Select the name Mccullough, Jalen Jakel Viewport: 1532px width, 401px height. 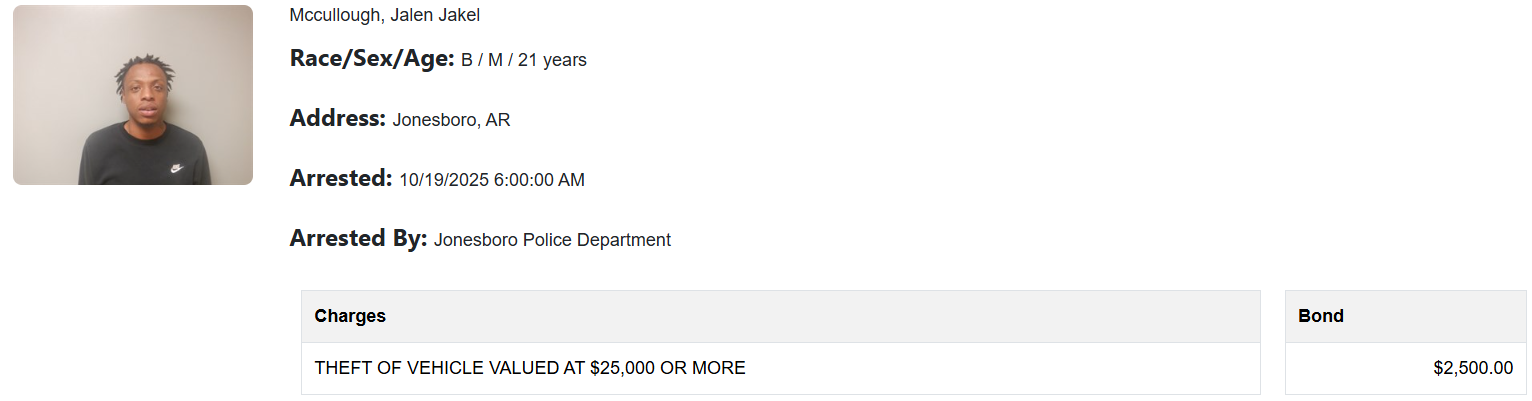pyautogui.click(x=384, y=15)
